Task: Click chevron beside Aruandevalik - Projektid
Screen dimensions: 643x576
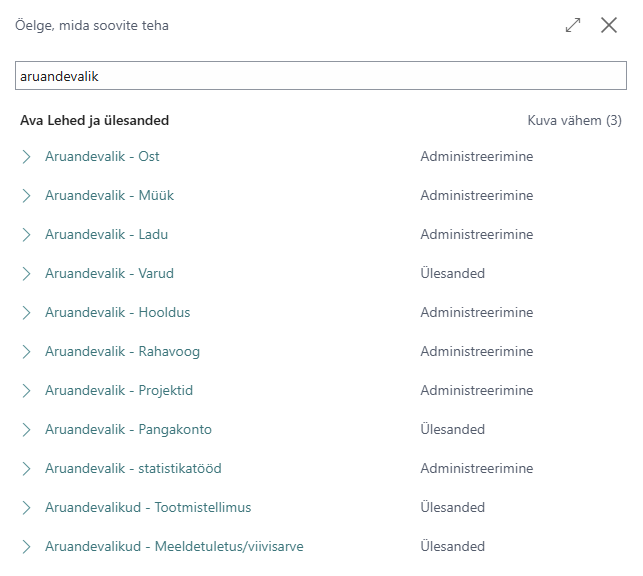Action: (26, 391)
